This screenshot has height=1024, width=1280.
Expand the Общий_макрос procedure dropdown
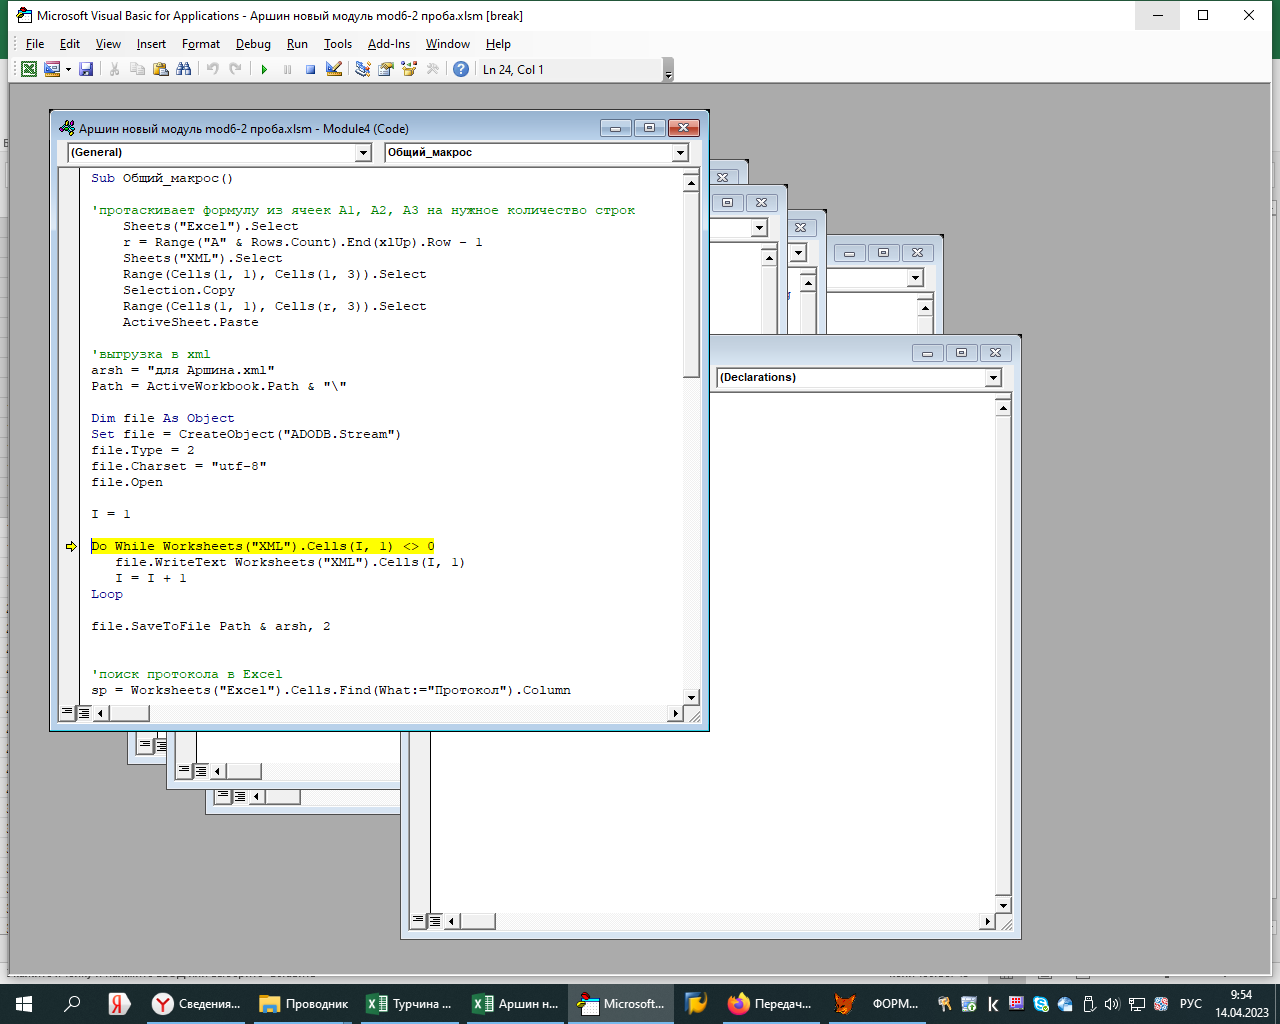pos(680,153)
